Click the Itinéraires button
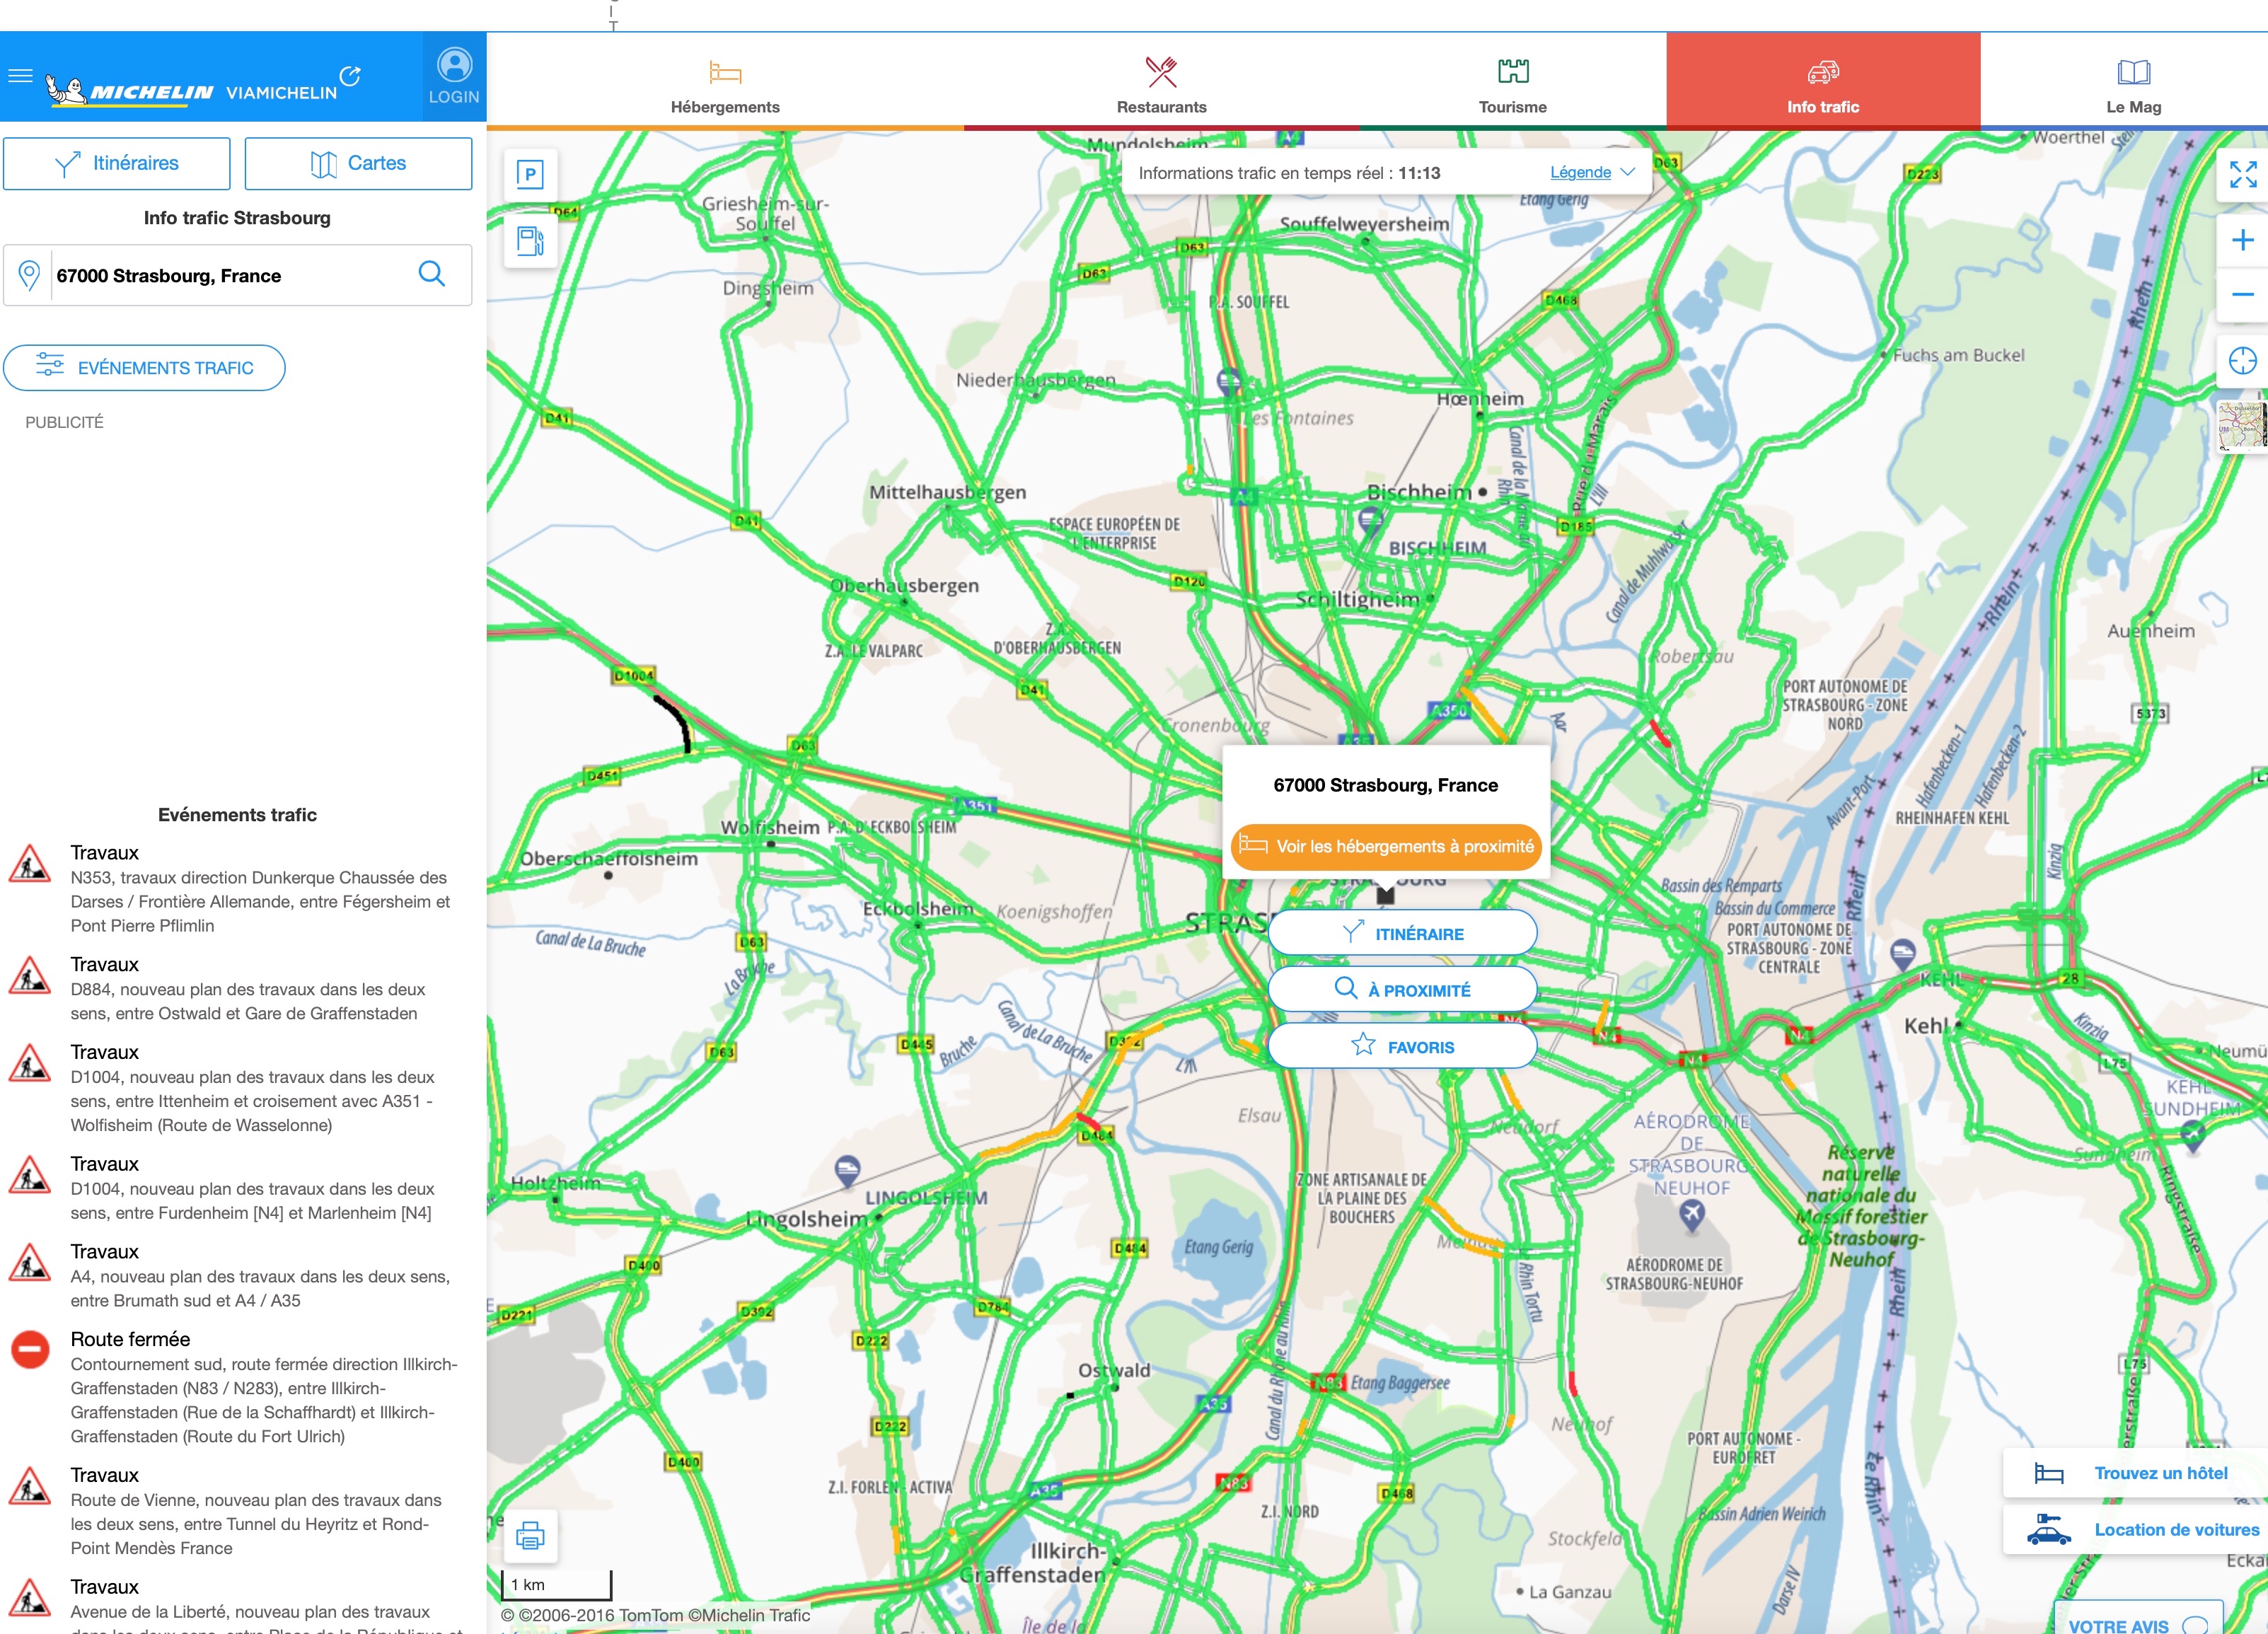 117,163
